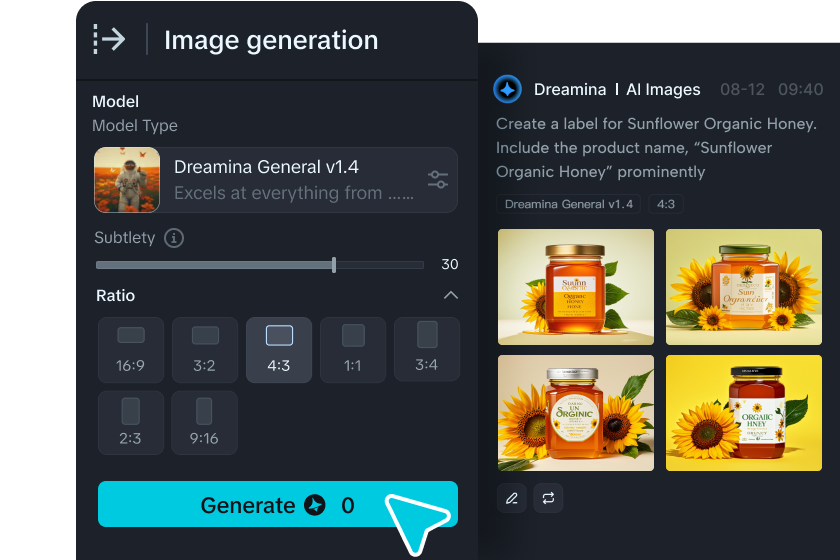Choose the 9:16 ratio option

coord(204,423)
